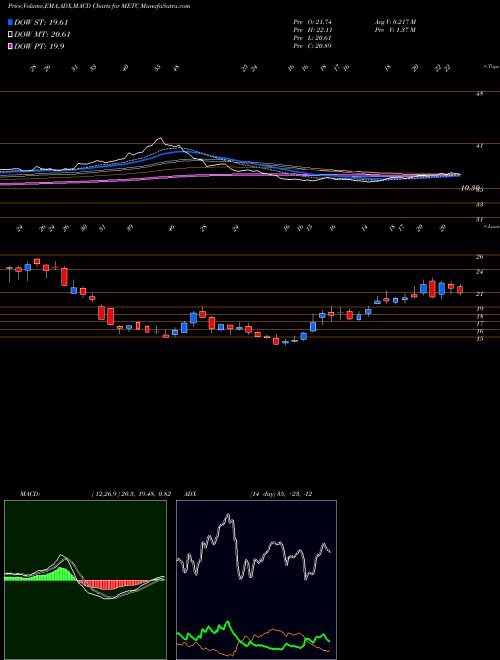Click the MACD parameters '(12,26,9) 20.3, 19.48, 0.82'
Viewport: 500px width, 660px height.
pyautogui.click(x=131, y=494)
